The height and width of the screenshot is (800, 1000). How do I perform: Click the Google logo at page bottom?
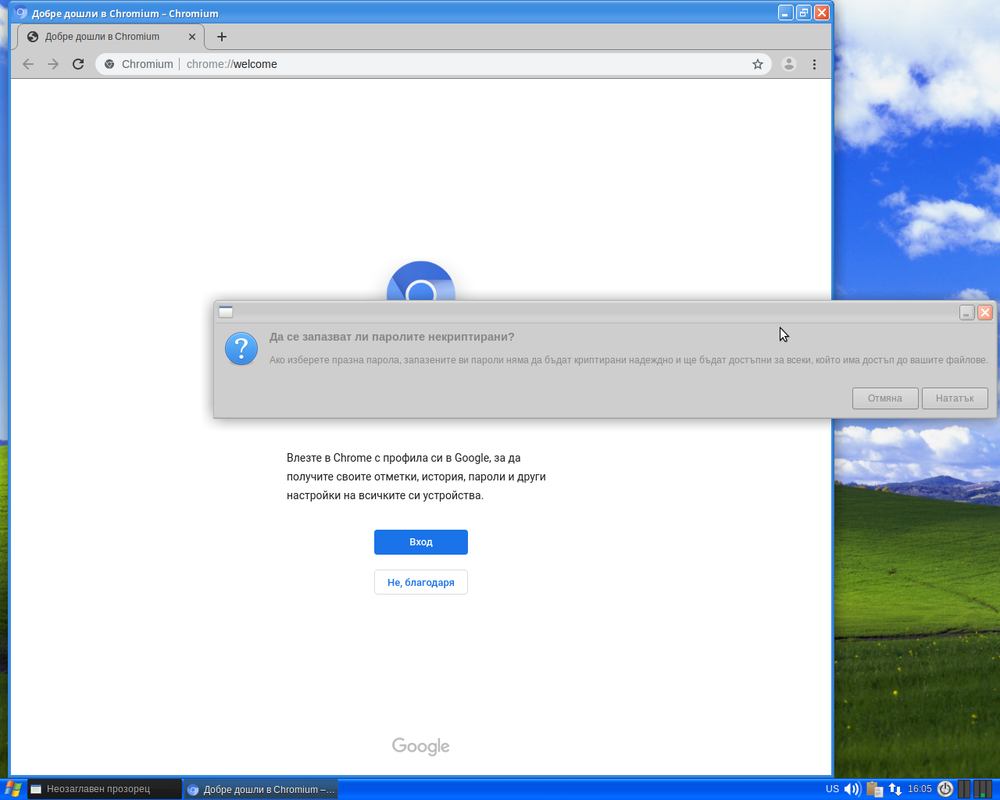420,746
